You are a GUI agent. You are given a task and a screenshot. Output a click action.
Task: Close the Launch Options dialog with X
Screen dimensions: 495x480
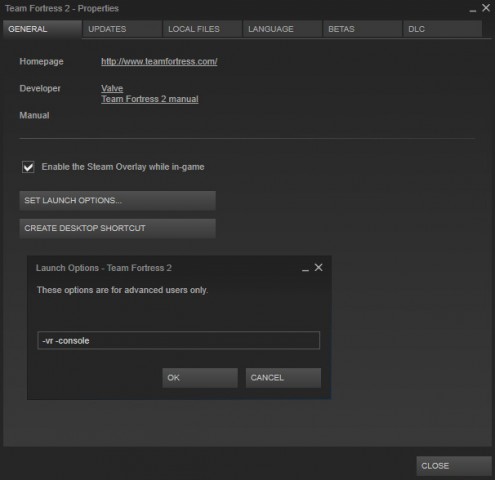click(x=319, y=267)
